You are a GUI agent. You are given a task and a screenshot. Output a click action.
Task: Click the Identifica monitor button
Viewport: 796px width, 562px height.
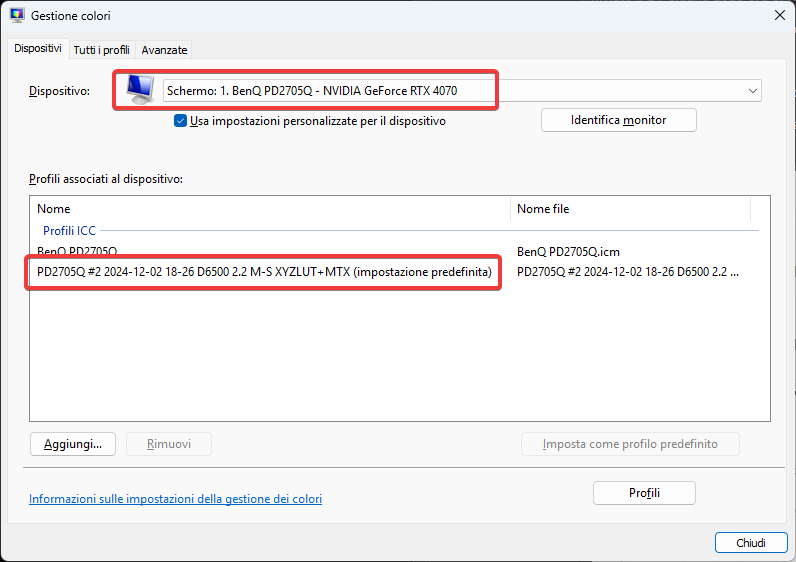click(618, 120)
